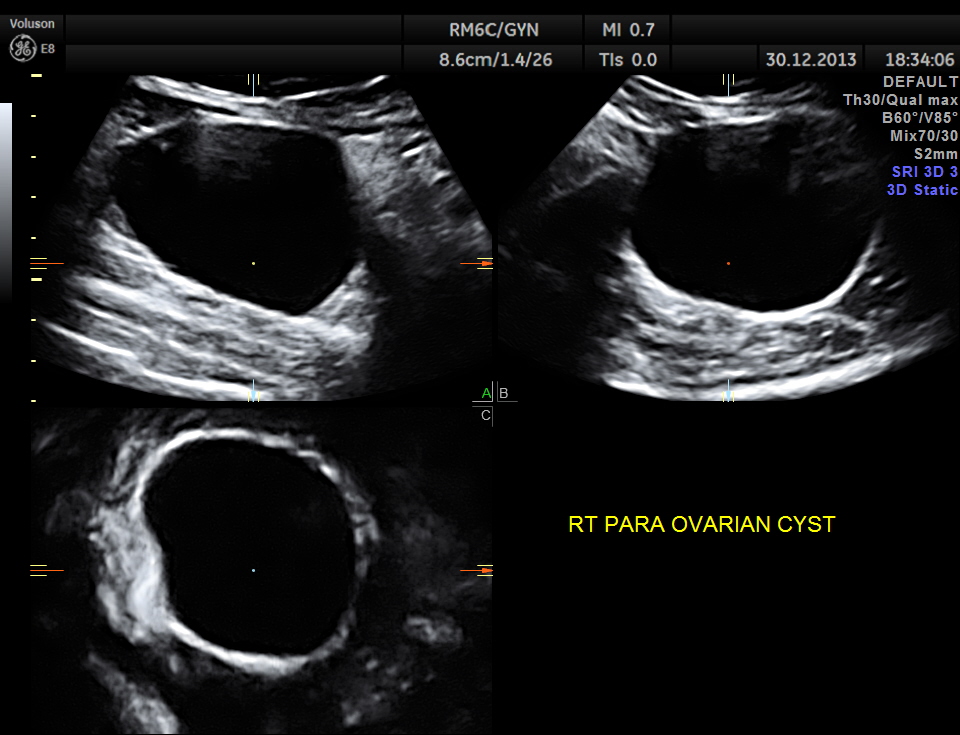Click the RM6C/GYN probe preset field
The height and width of the screenshot is (735, 960).
pyautogui.click(x=494, y=29)
